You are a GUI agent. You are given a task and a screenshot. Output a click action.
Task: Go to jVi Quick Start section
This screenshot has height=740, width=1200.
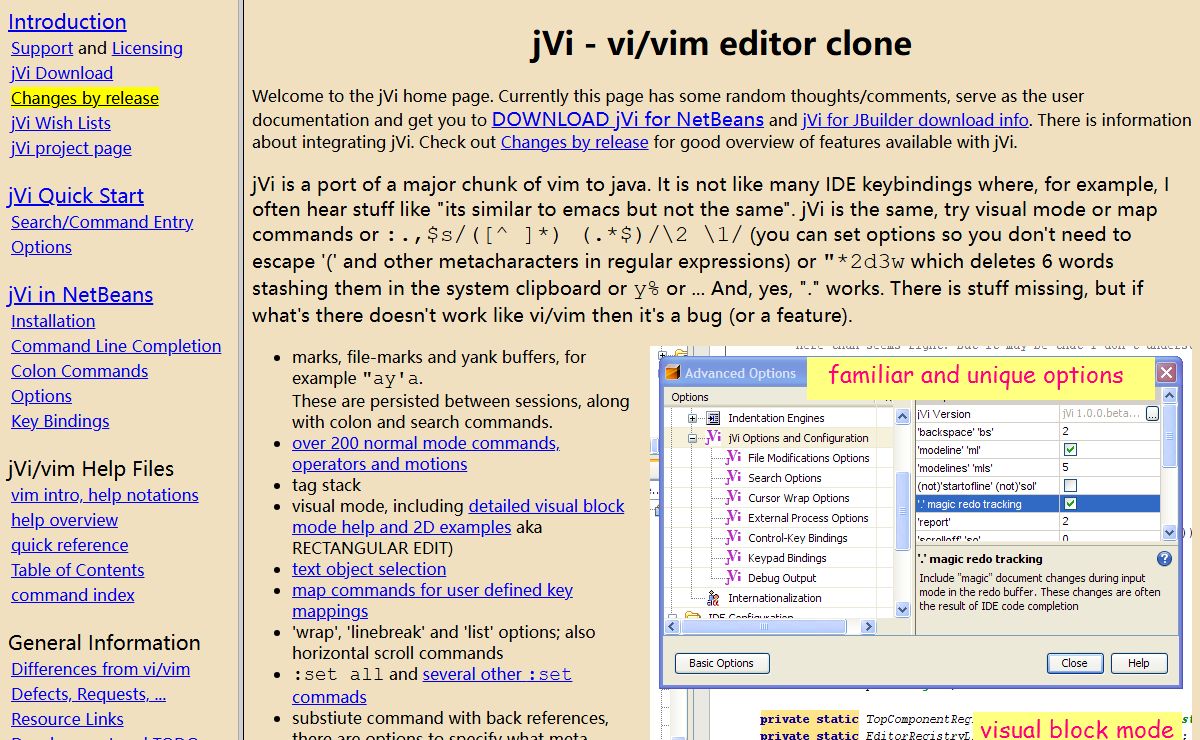76,196
